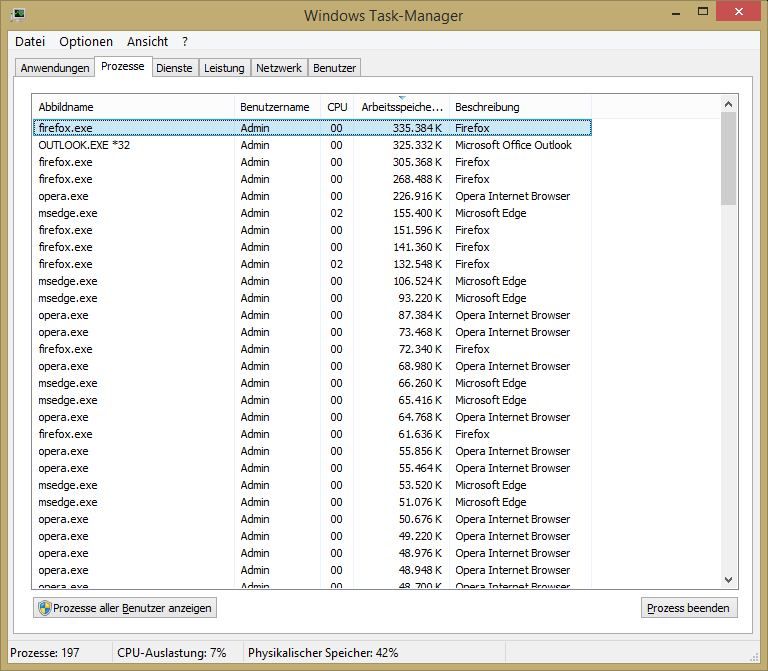Click Prozesse: 197 in status bar
The width and height of the screenshot is (768, 671).
pyautogui.click(x=45, y=653)
